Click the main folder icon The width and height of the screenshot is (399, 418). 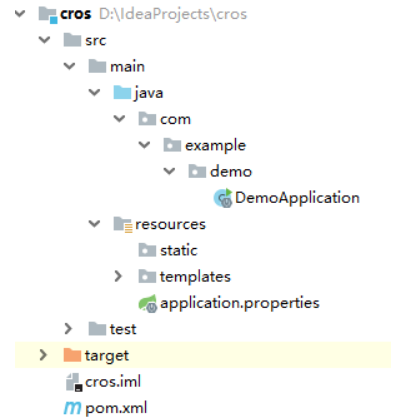tap(97, 66)
